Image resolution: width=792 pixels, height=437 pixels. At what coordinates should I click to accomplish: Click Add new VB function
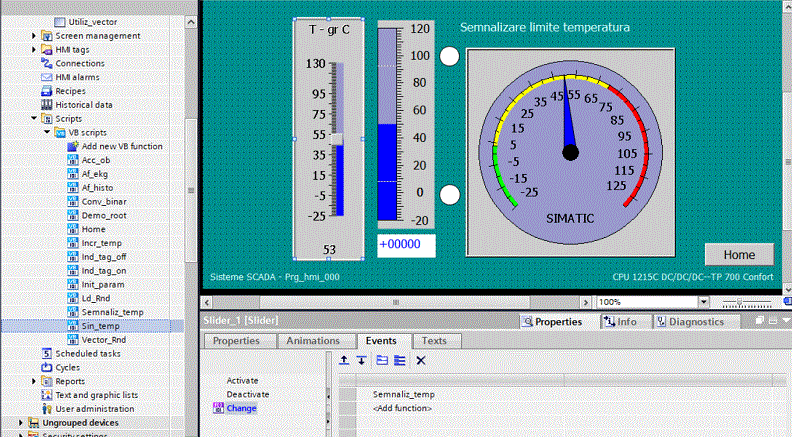pos(121,146)
